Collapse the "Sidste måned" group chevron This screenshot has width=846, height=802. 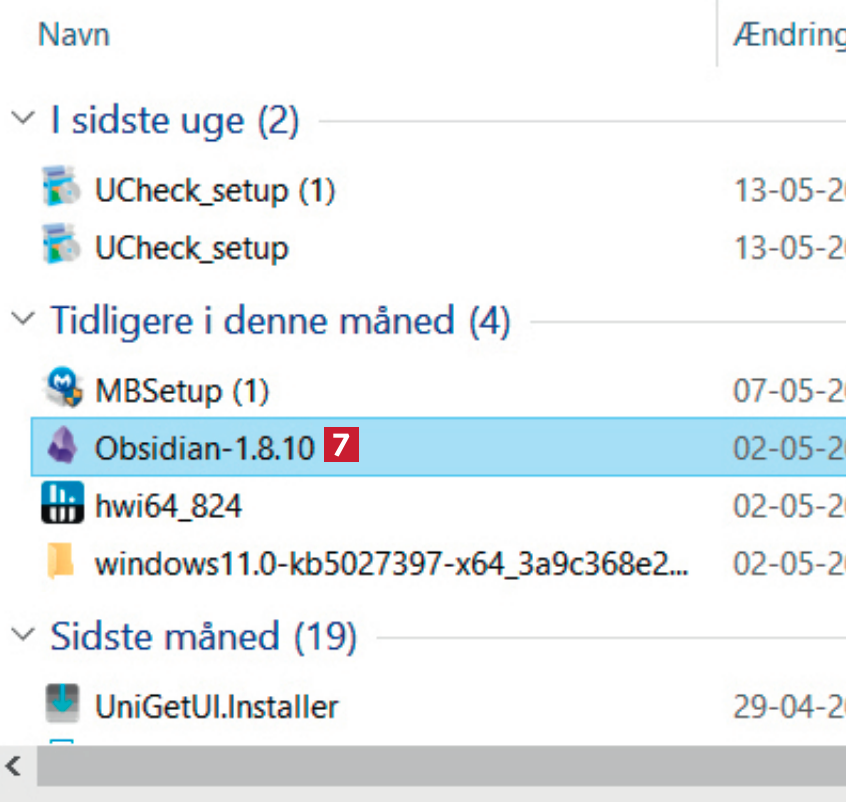[22, 635]
